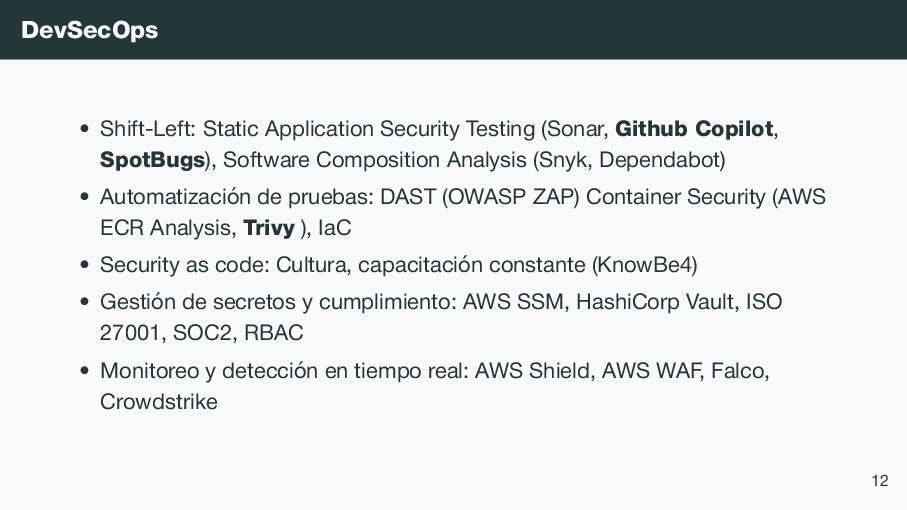Click the word Crowdstrike

pyautogui.click(x=159, y=401)
